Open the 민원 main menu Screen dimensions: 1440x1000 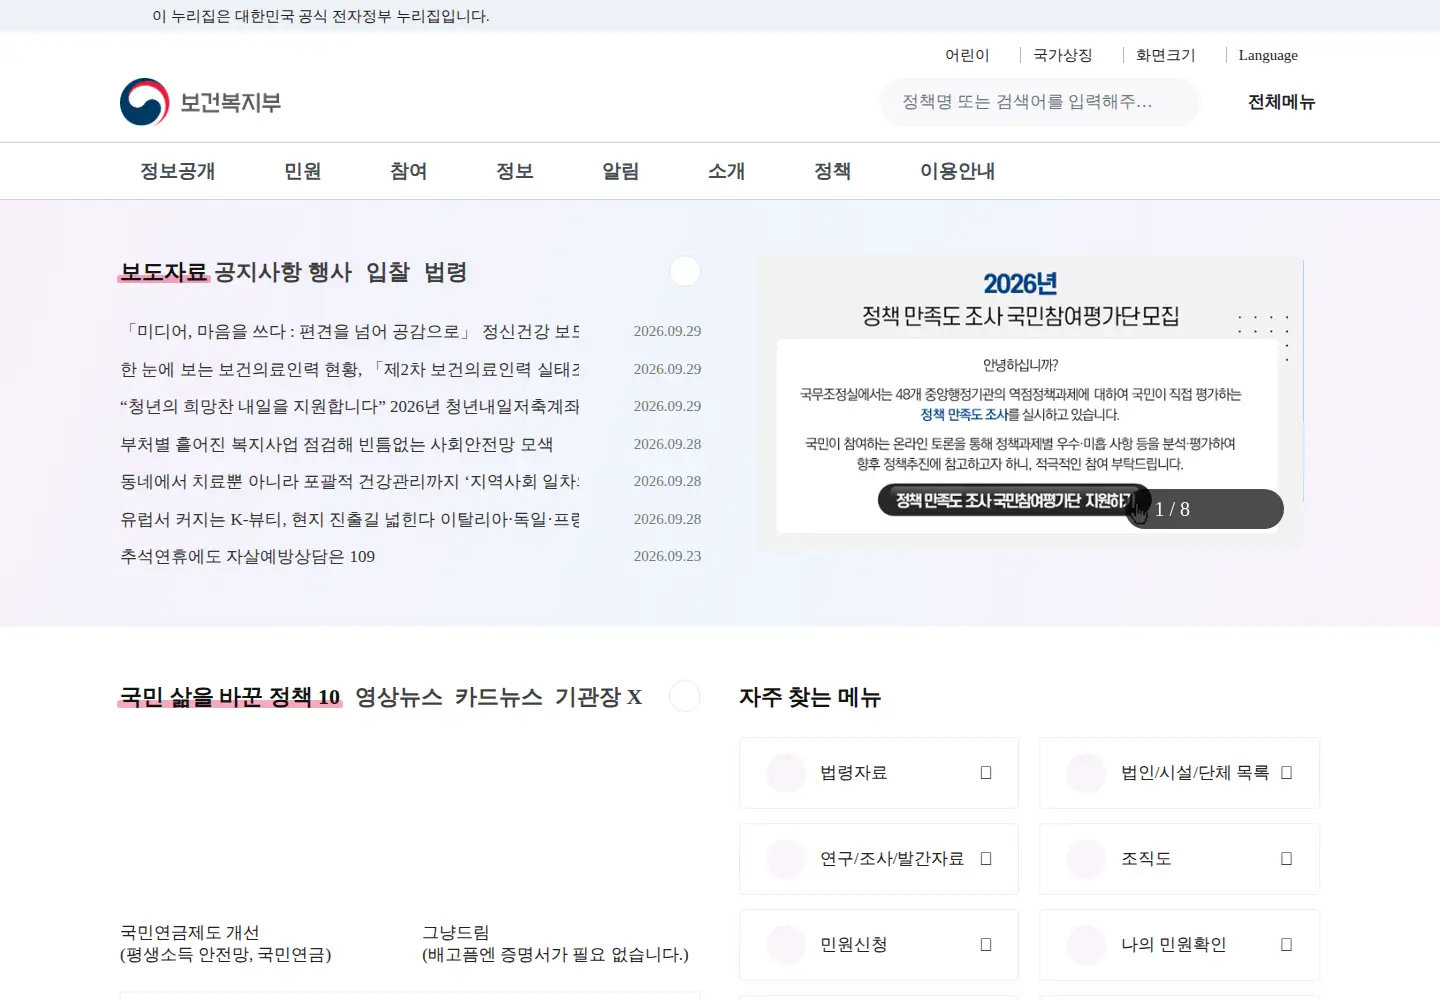303,171
